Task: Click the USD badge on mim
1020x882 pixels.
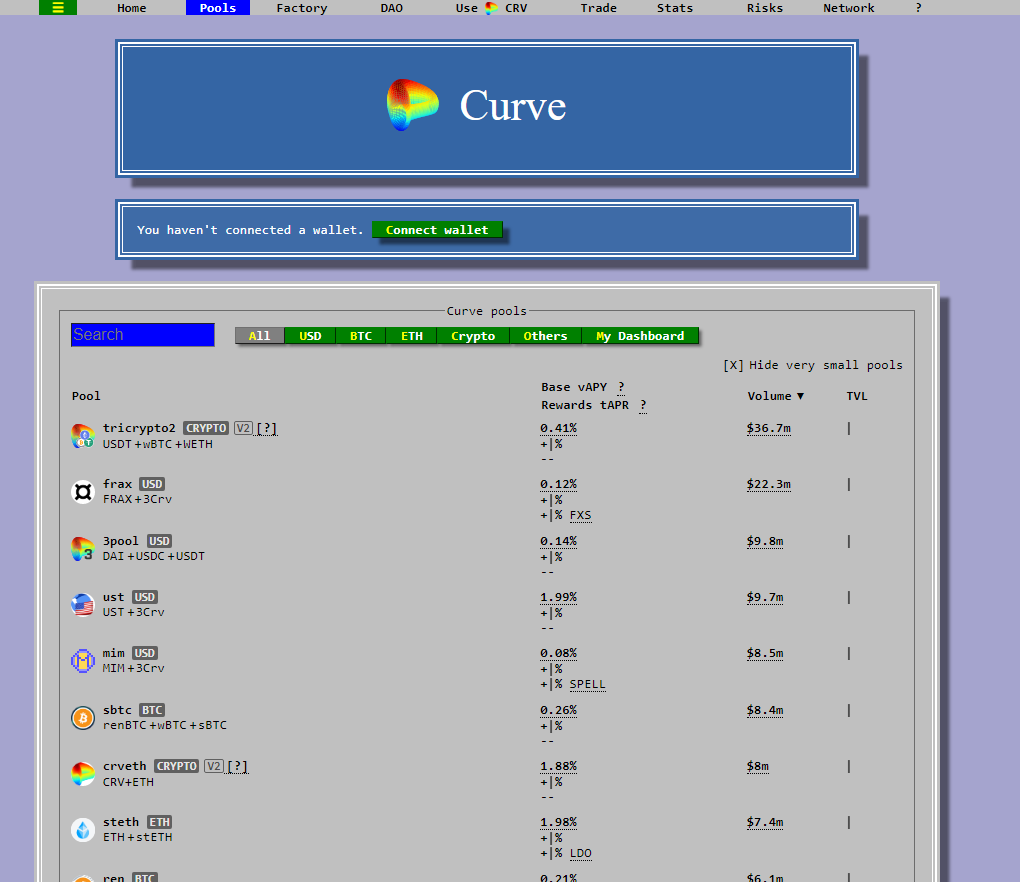Action: [144, 653]
